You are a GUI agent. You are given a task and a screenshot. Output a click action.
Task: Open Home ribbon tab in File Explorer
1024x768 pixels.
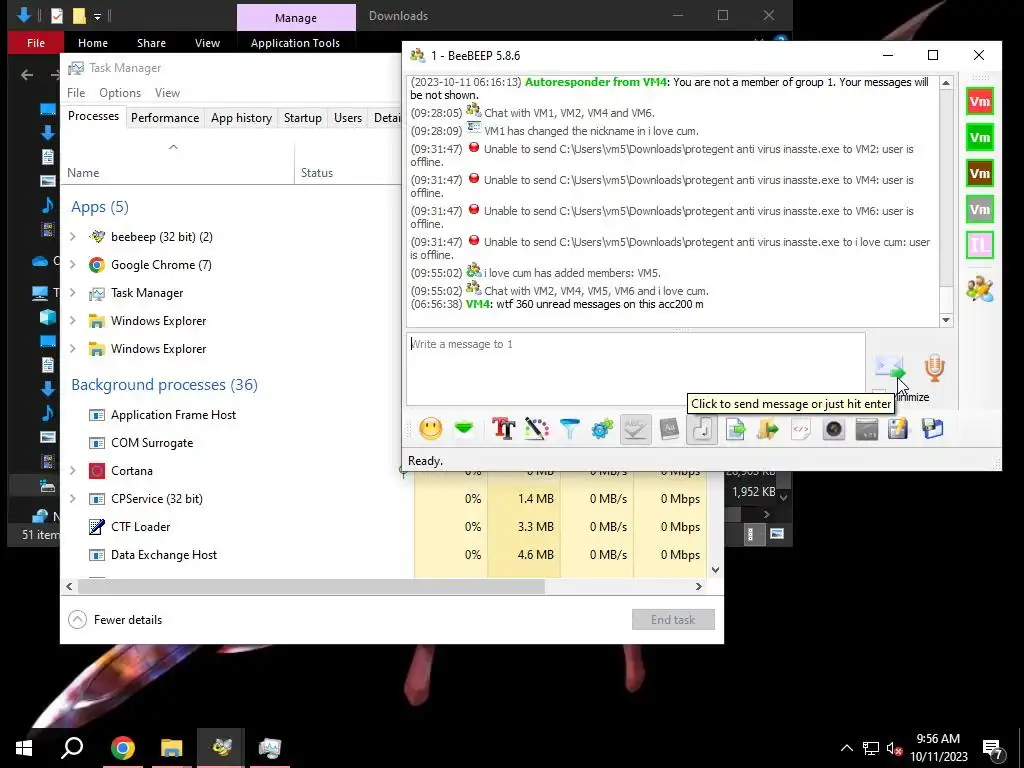point(93,43)
